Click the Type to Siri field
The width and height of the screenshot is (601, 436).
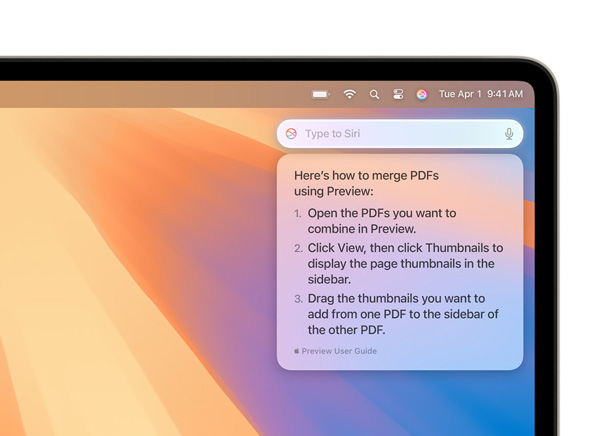(400, 134)
